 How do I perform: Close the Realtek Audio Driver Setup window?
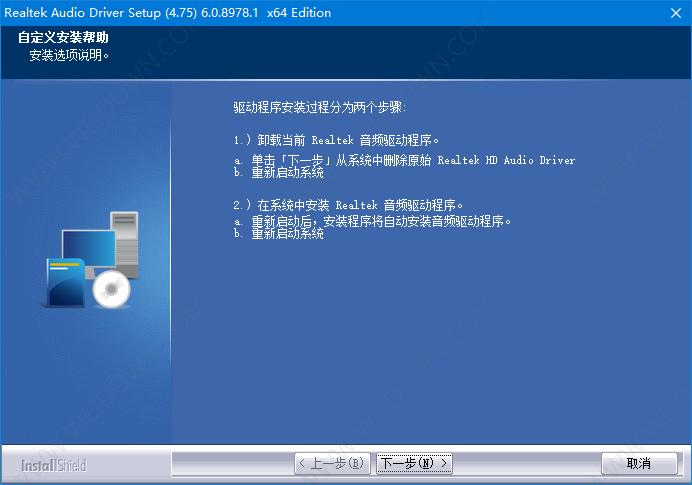click(675, 13)
